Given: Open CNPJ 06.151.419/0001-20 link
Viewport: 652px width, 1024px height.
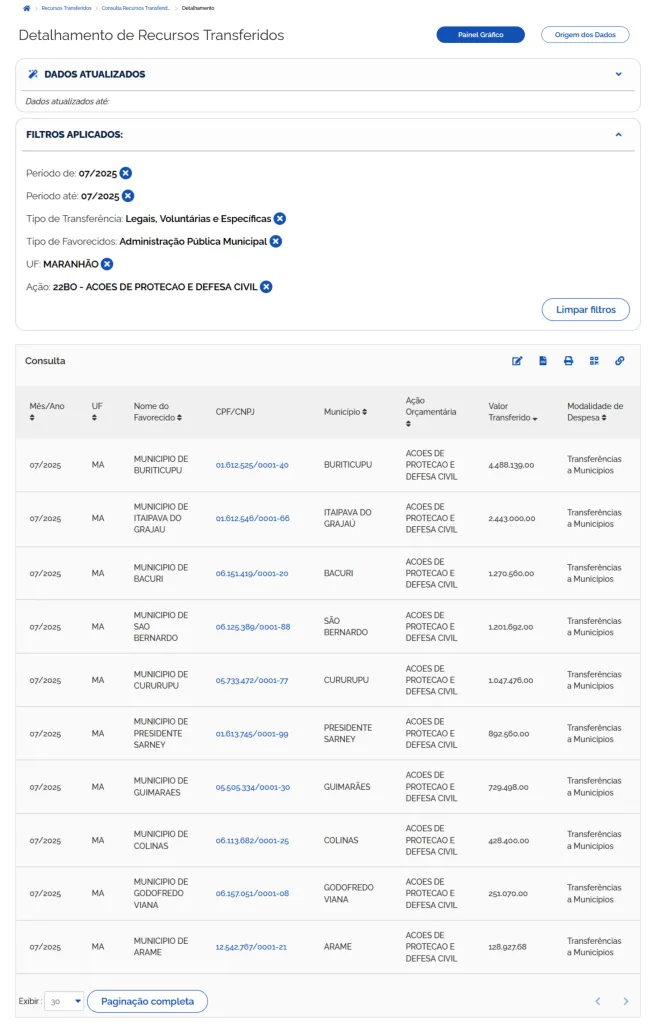Looking at the screenshot, I should coord(252,574).
